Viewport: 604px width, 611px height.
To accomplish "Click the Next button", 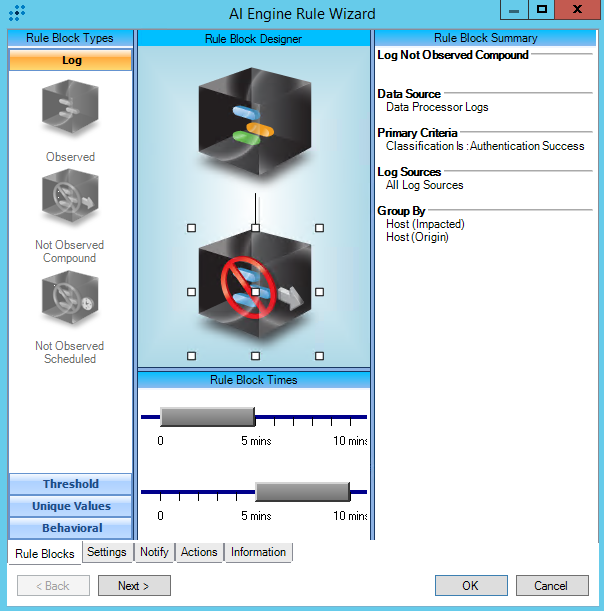I will pos(134,586).
